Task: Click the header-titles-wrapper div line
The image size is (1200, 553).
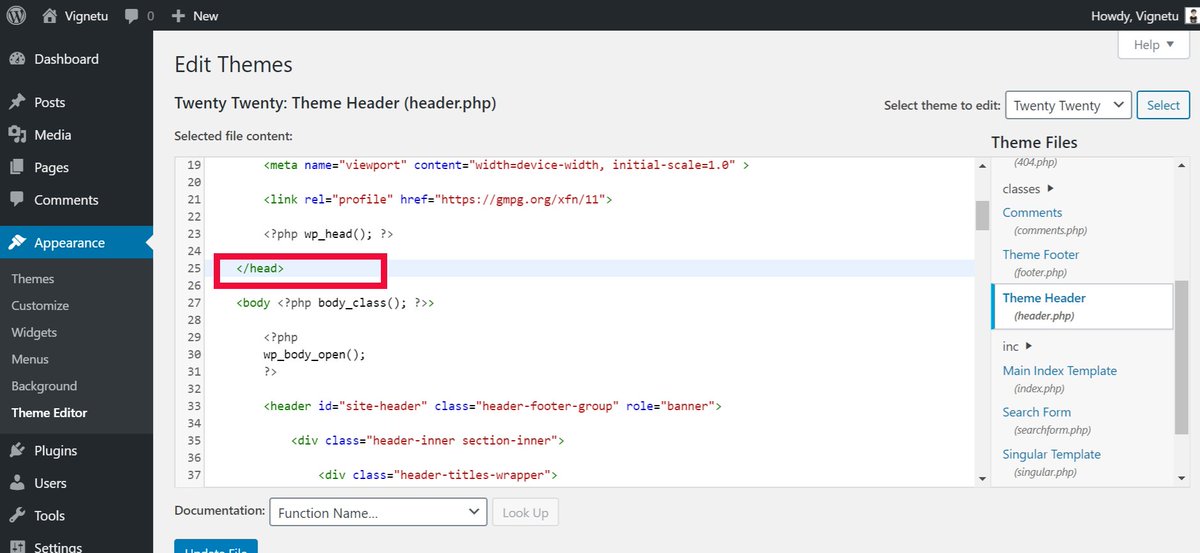Action: click(x=437, y=475)
